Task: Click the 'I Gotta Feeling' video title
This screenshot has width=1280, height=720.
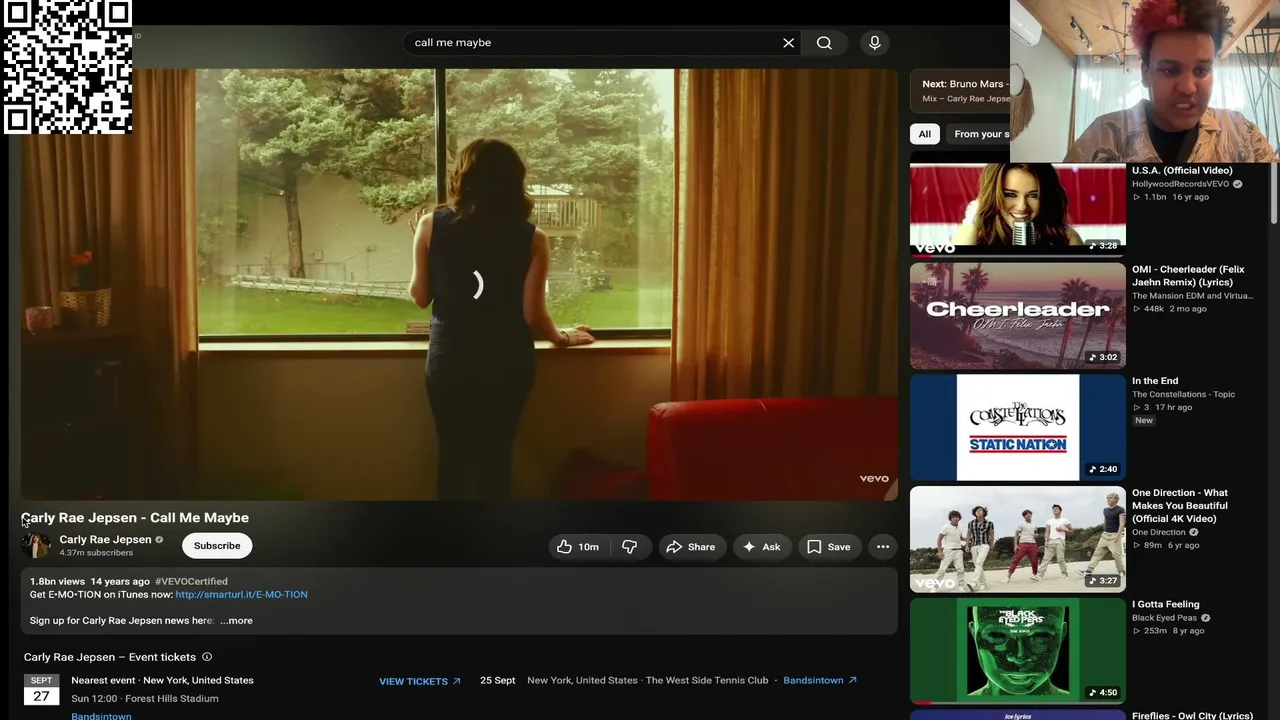Action: click(1166, 604)
